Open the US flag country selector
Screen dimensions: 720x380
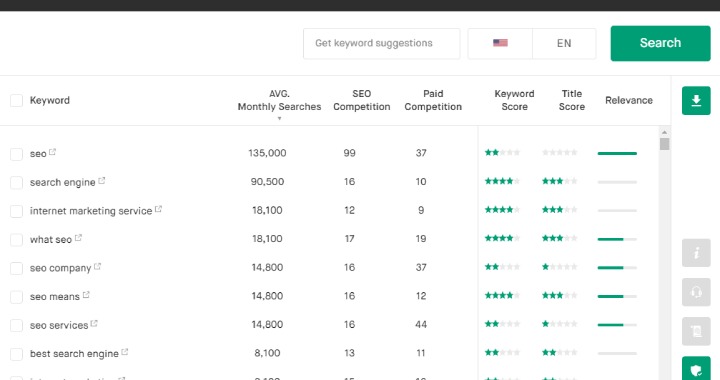pyautogui.click(x=500, y=43)
